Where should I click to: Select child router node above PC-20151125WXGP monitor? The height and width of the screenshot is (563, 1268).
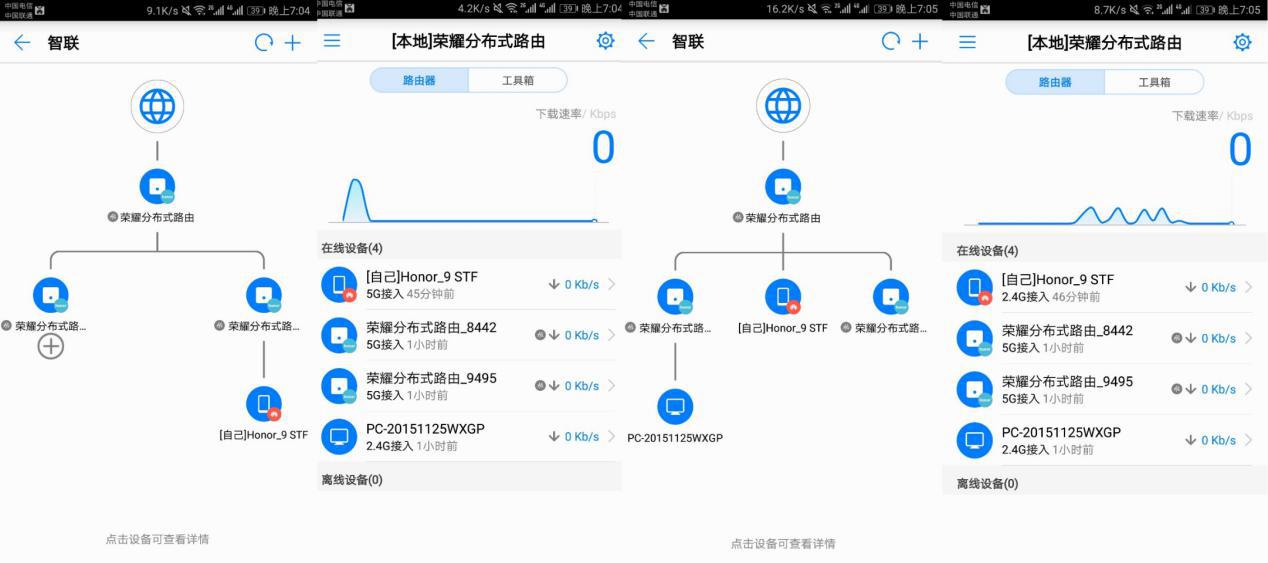pos(675,297)
